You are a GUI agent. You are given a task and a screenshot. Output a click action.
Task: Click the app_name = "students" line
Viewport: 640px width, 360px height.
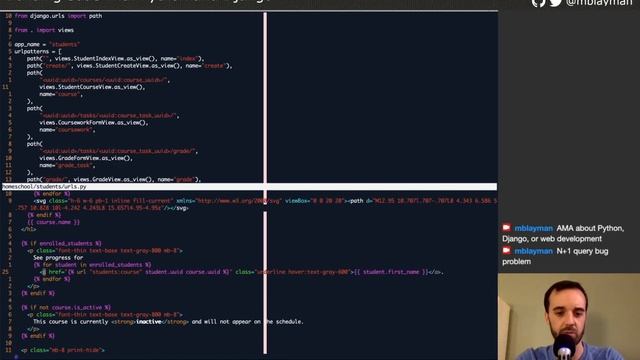(47, 44)
